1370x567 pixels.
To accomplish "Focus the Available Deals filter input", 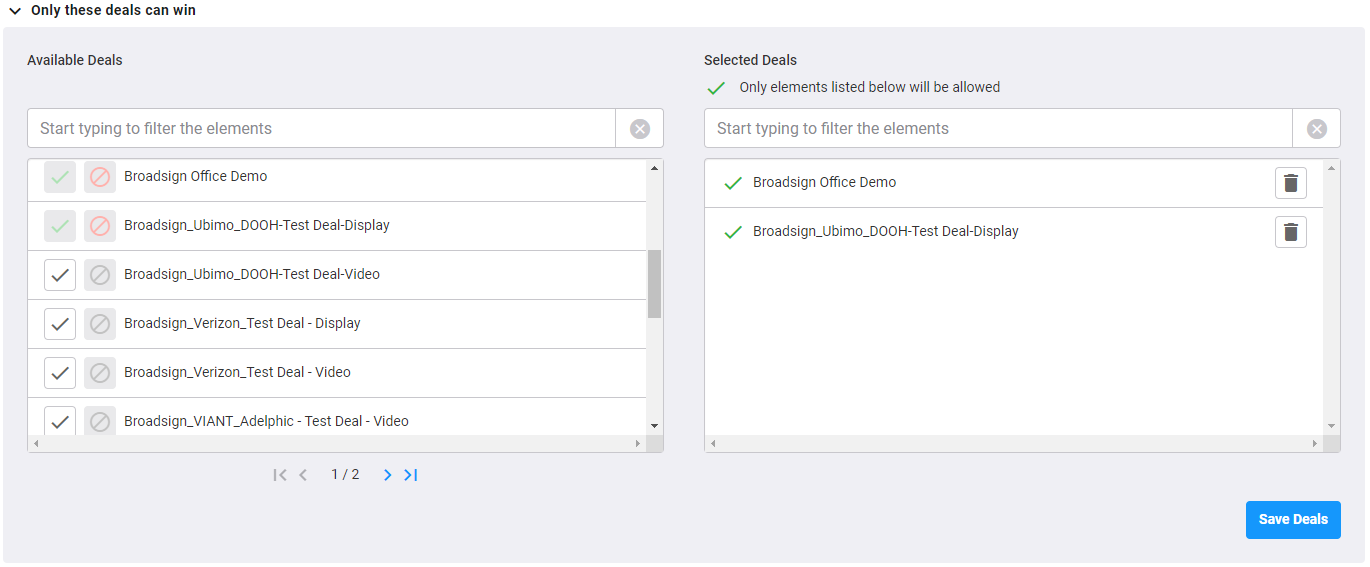I will coord(321,129).
